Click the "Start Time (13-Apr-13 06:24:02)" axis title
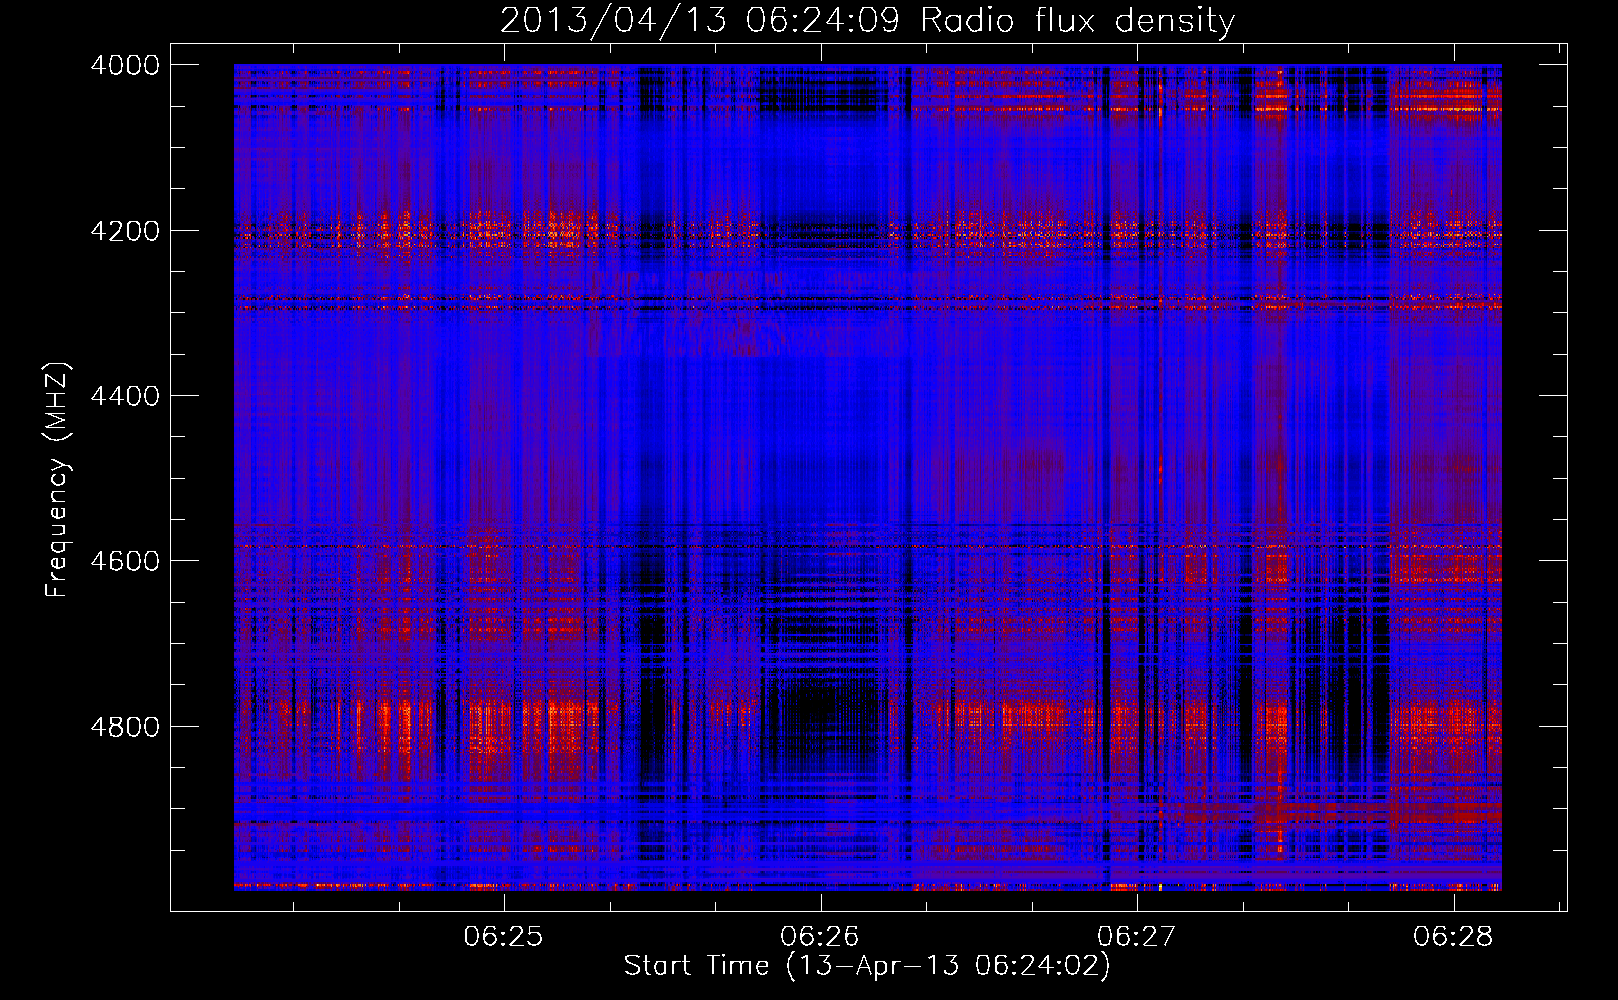 867,966
